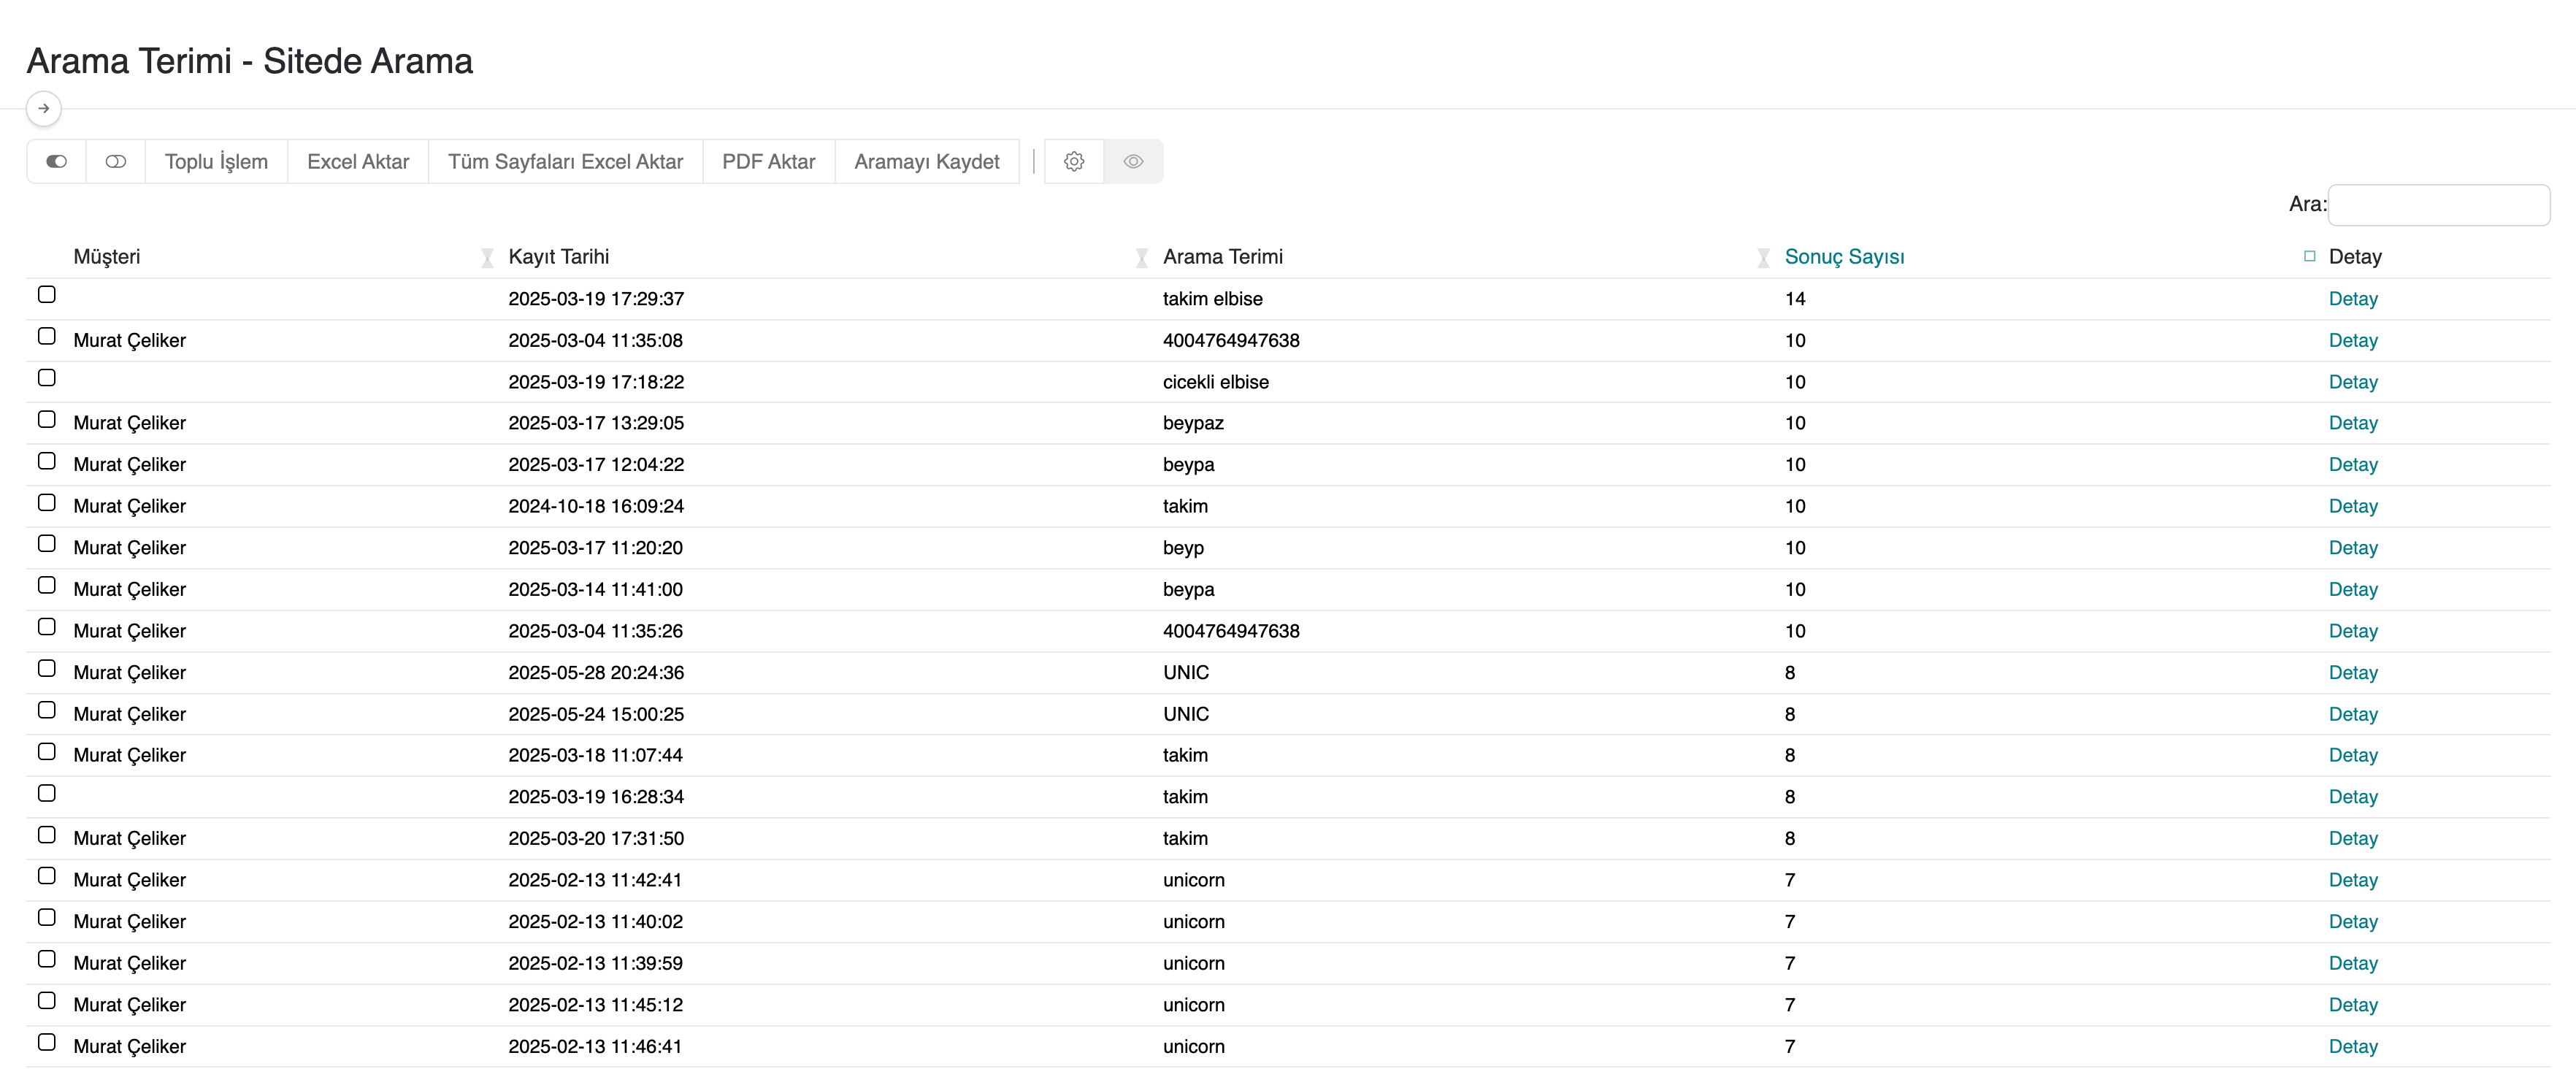The width and height of the screenshot is (2576, 1069).
Task: Click small square icon beside Detay header
Action: 2309,256
